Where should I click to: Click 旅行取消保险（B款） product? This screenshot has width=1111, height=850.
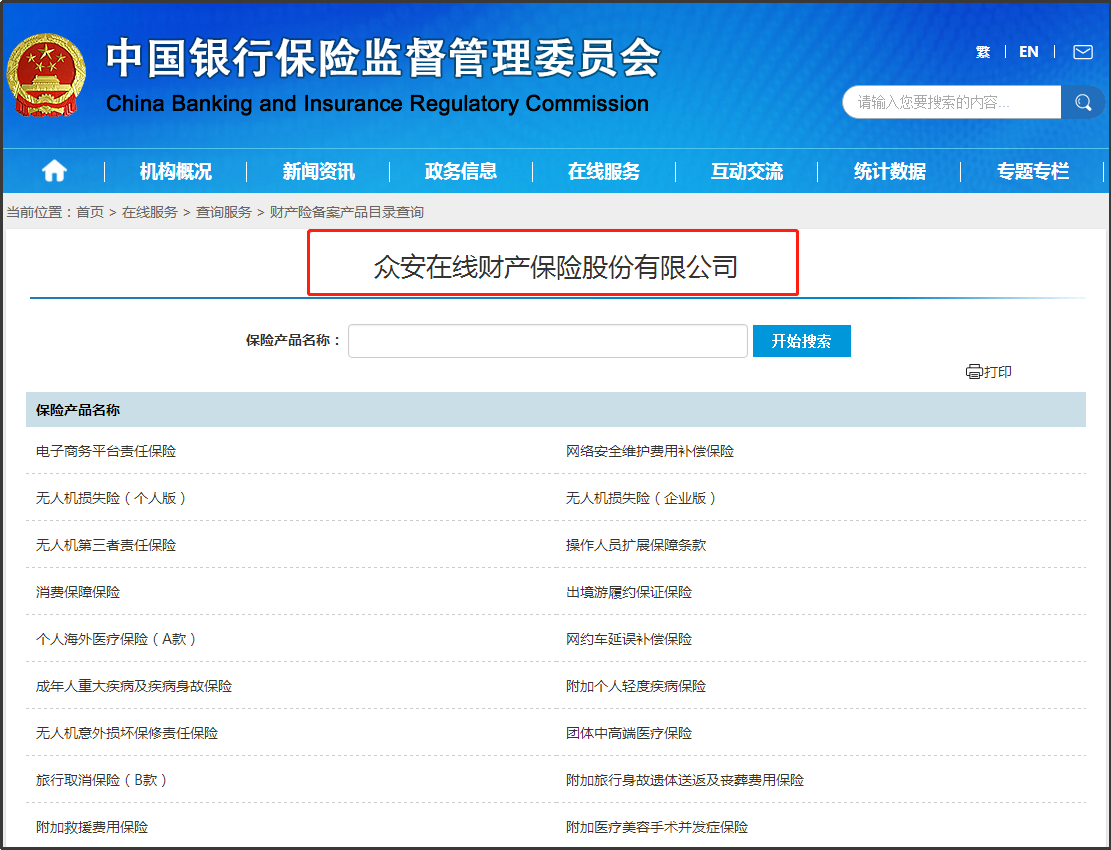pyautogui.click(x=102, y=780)
